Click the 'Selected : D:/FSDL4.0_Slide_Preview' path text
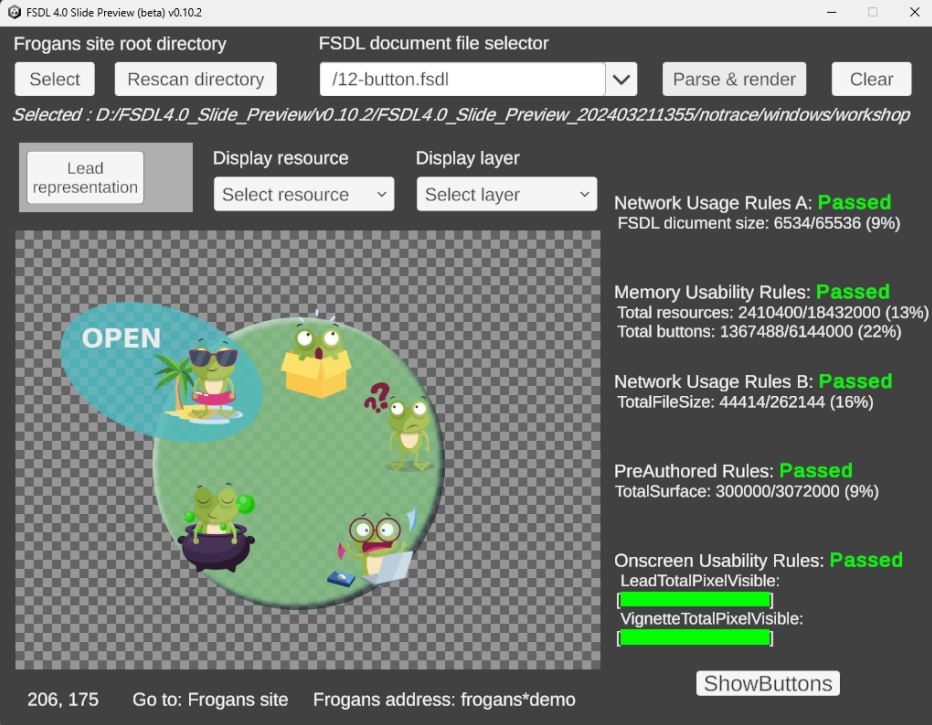The image size is (932, 725). tap(461, 115)
